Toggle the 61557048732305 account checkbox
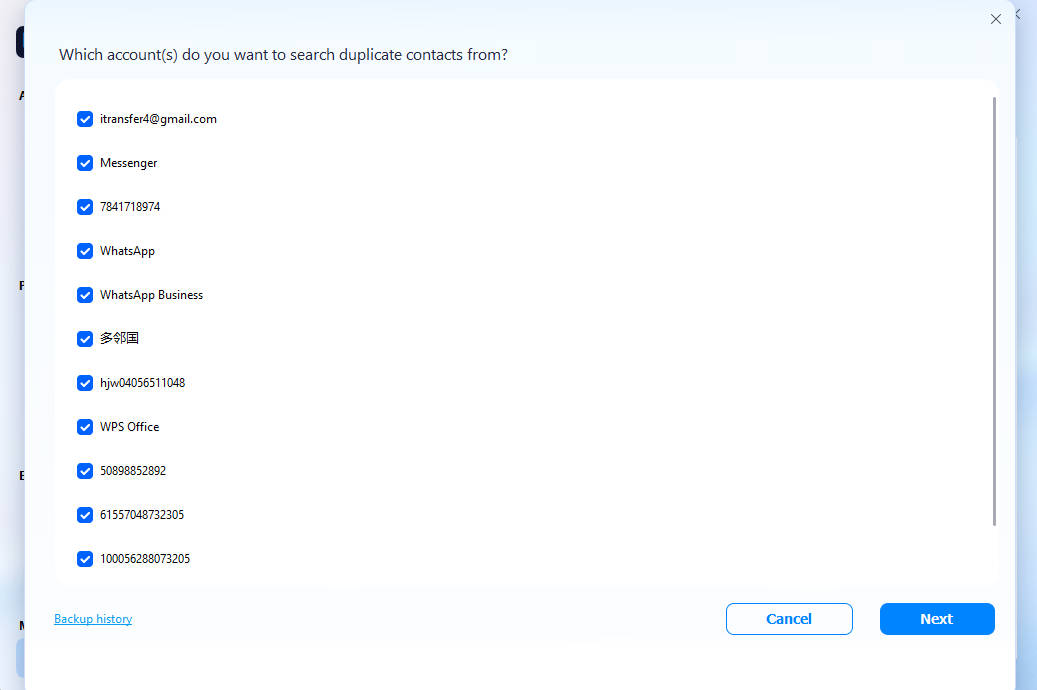 (x=85, y=515)
